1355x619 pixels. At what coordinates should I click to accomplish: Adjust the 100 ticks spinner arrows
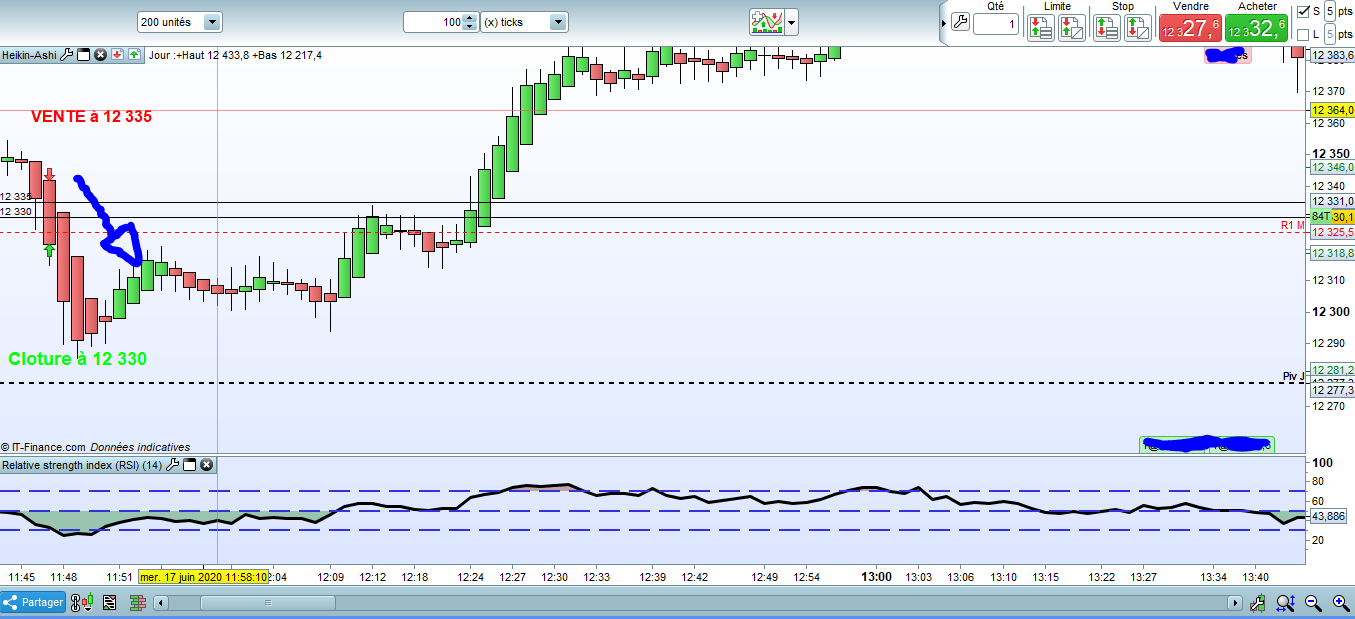(470, 22)
